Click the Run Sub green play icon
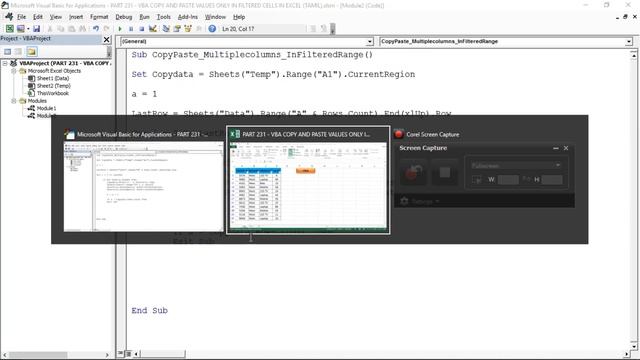Image resolution: width=640 pixels, height=360 pixels. 120,29
